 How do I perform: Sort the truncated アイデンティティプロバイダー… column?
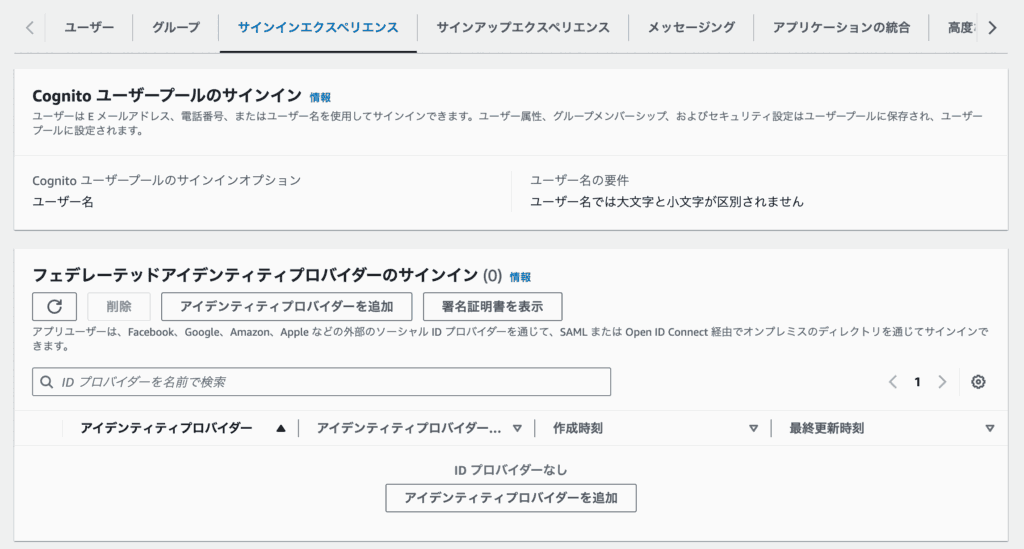click(517, 428)
